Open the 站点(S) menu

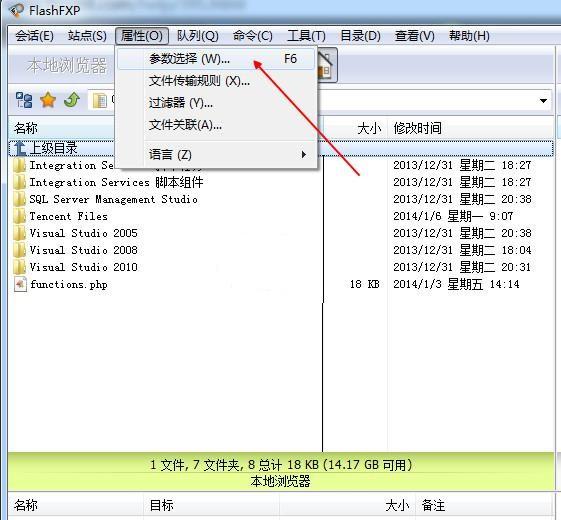point(87,36)
